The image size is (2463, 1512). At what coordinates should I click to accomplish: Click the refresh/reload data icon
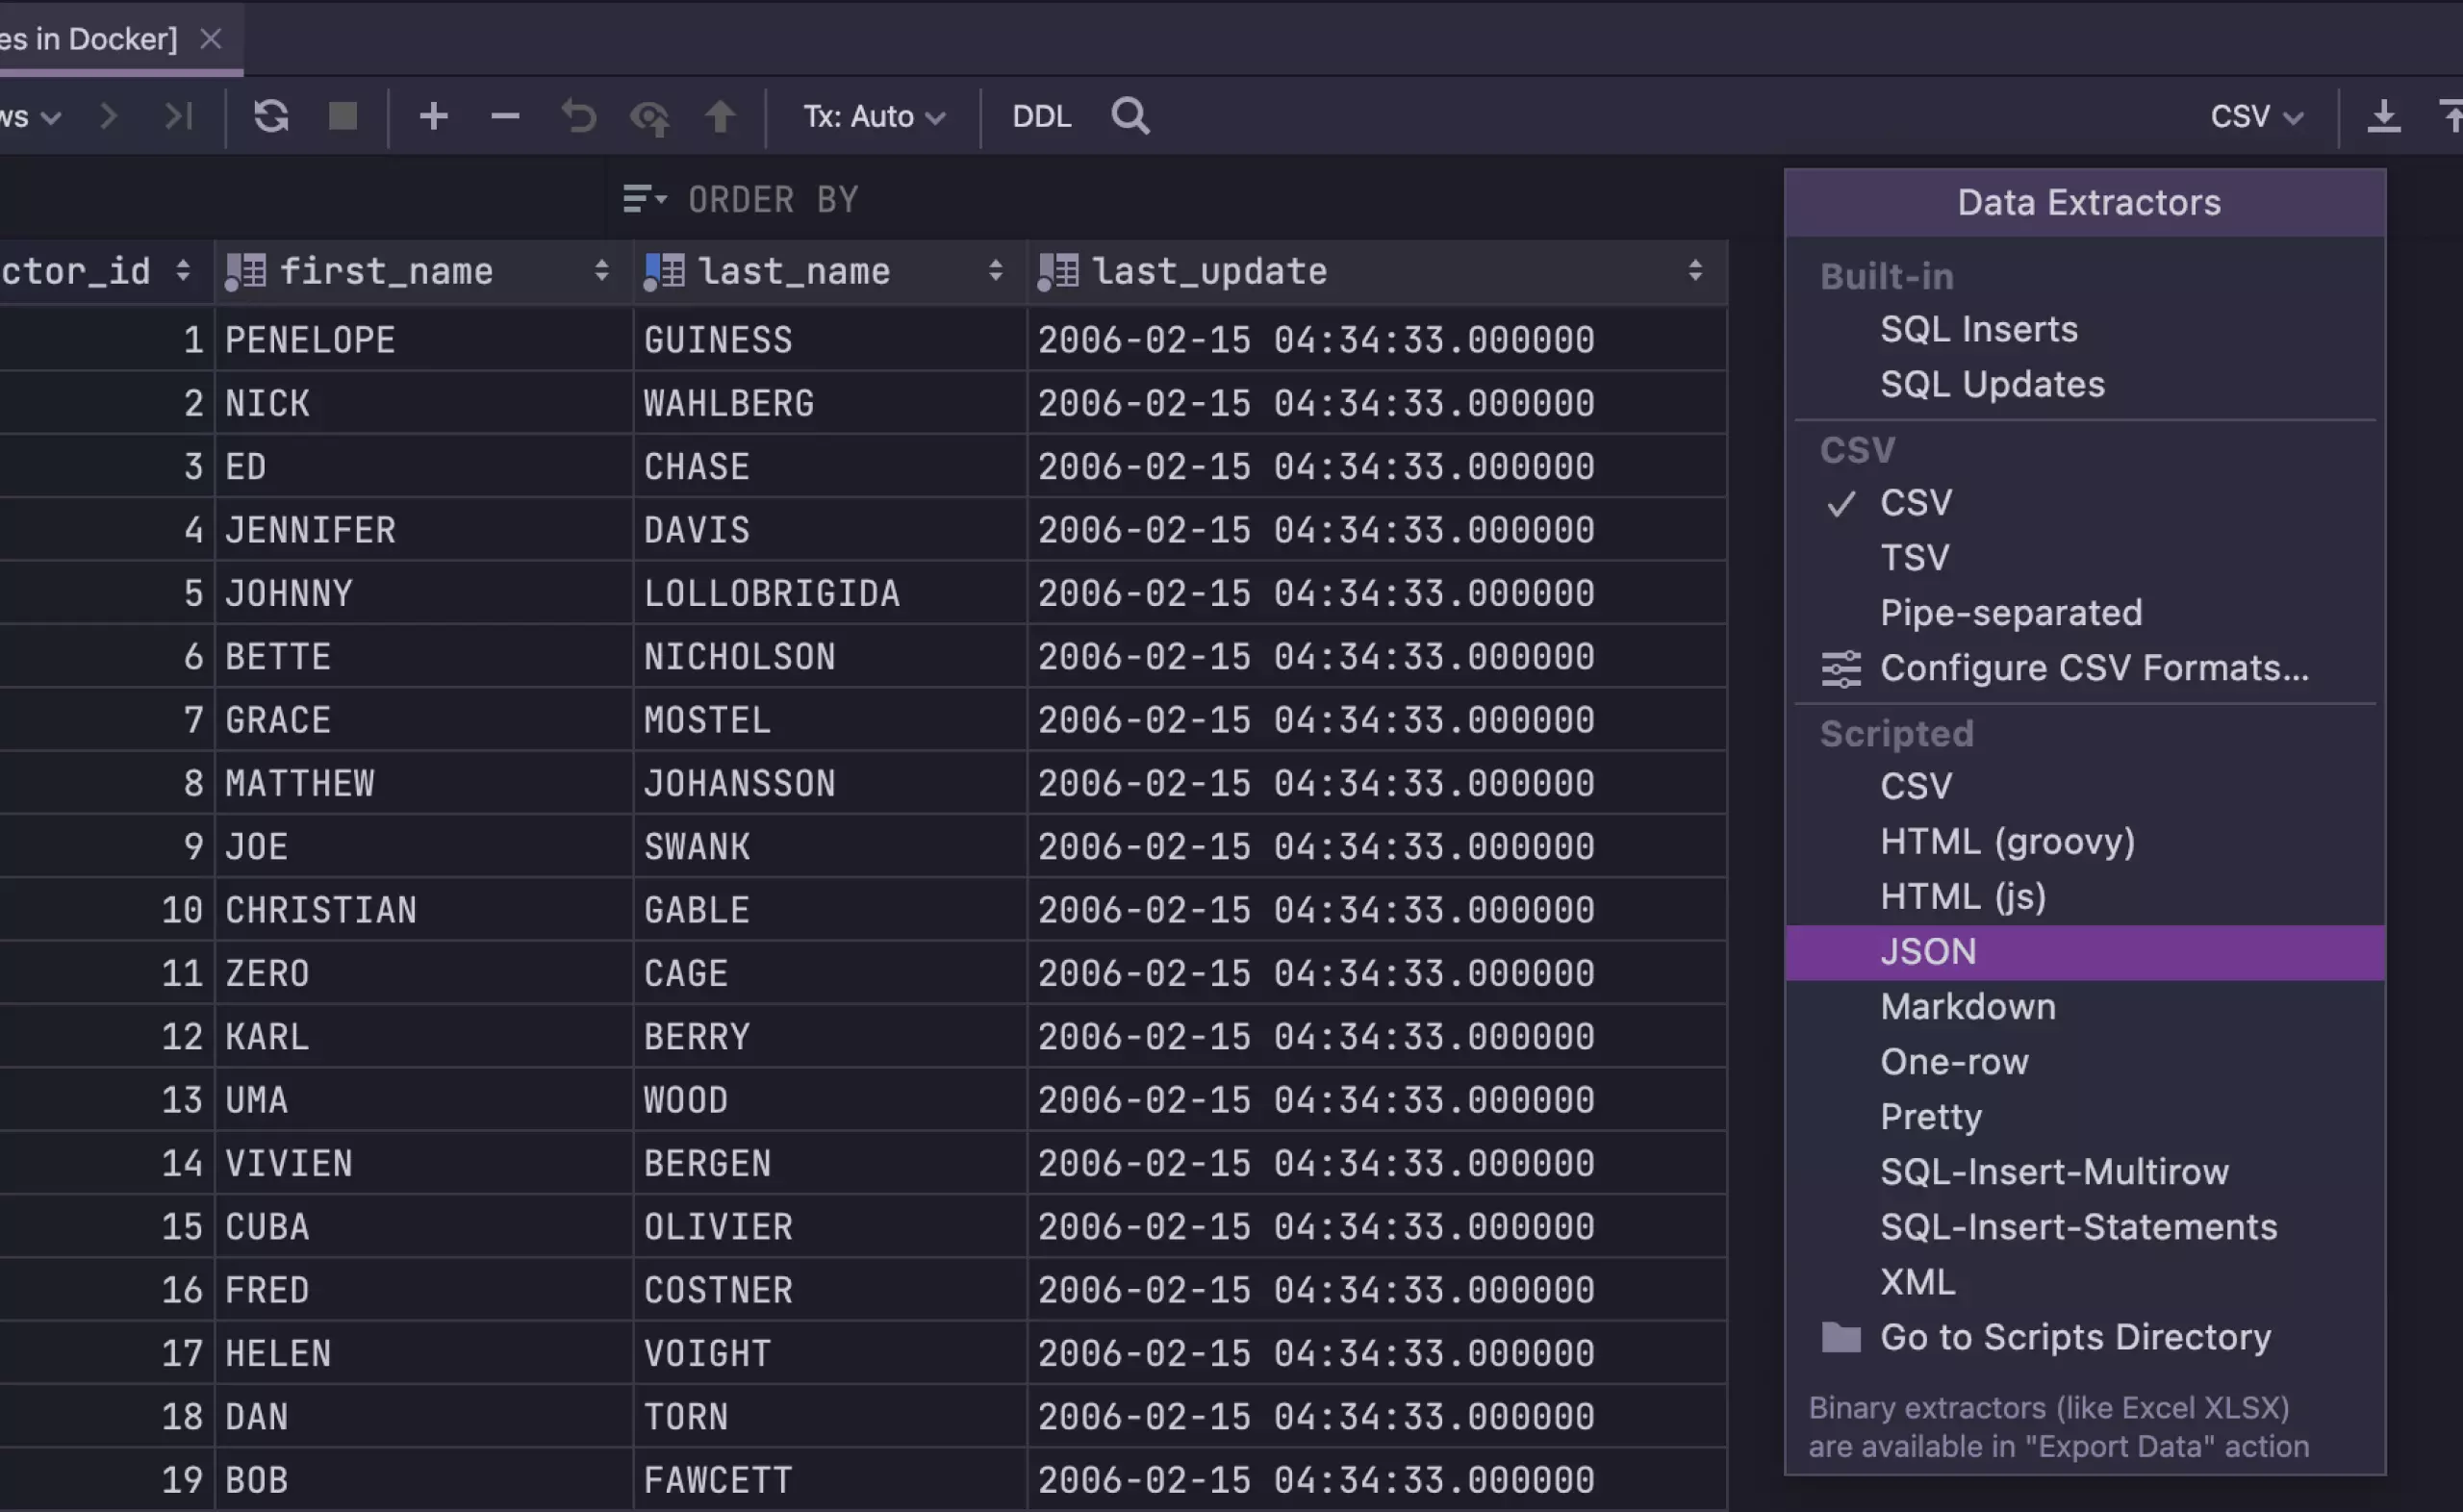(x=269, y=116)
